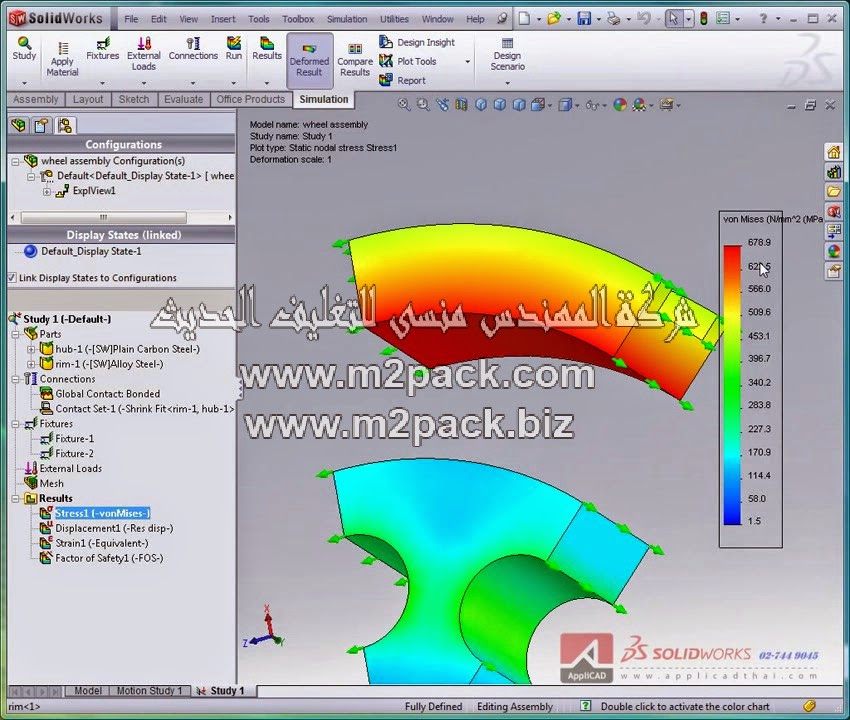Select Contact Set-1 Shrink Fit

[x=145, y=409]
